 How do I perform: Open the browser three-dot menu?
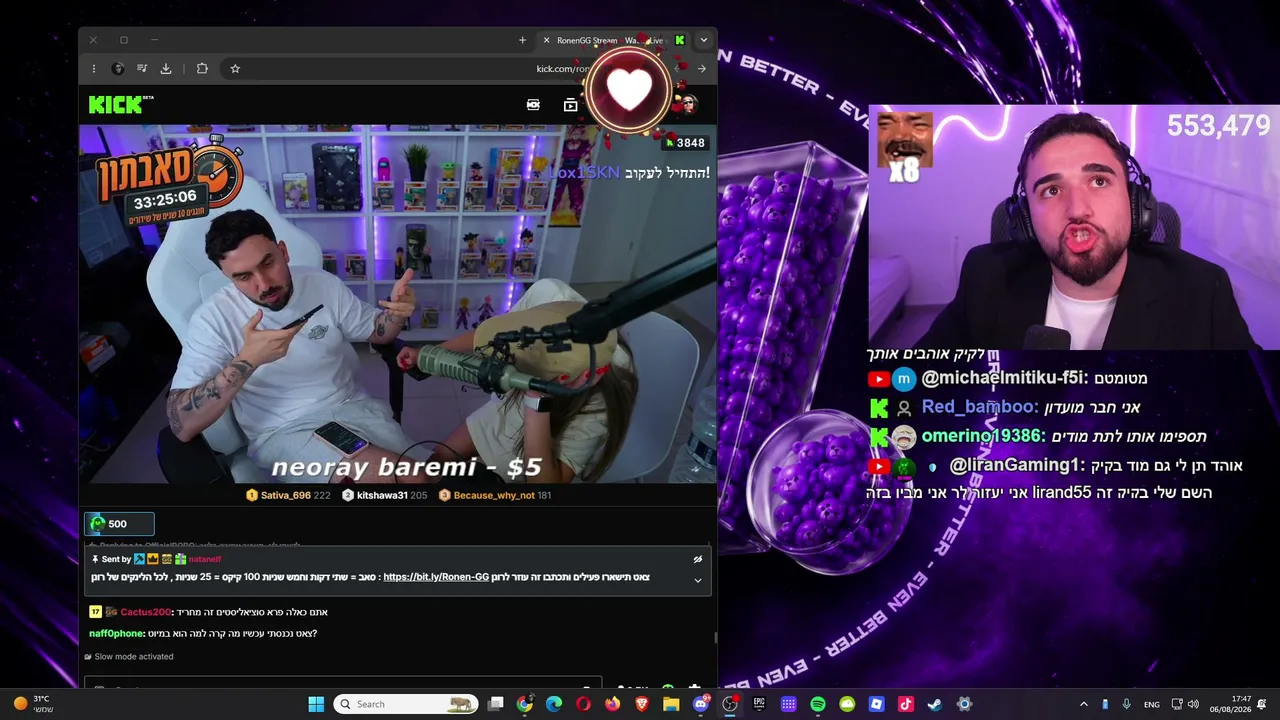tap(93, 68)
